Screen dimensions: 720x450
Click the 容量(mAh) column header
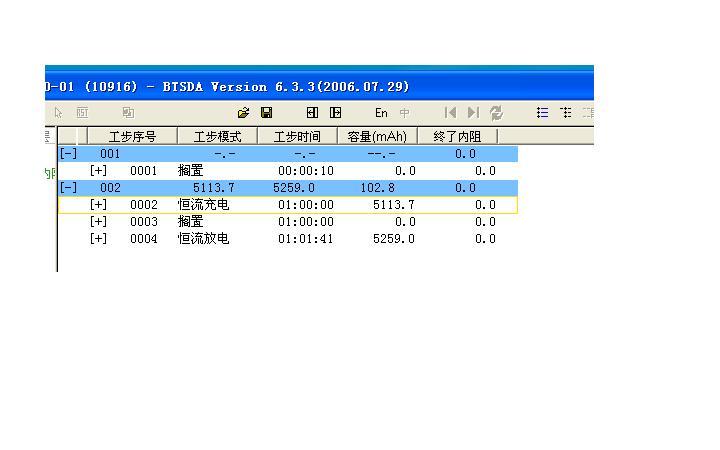(x=377, y=136)
